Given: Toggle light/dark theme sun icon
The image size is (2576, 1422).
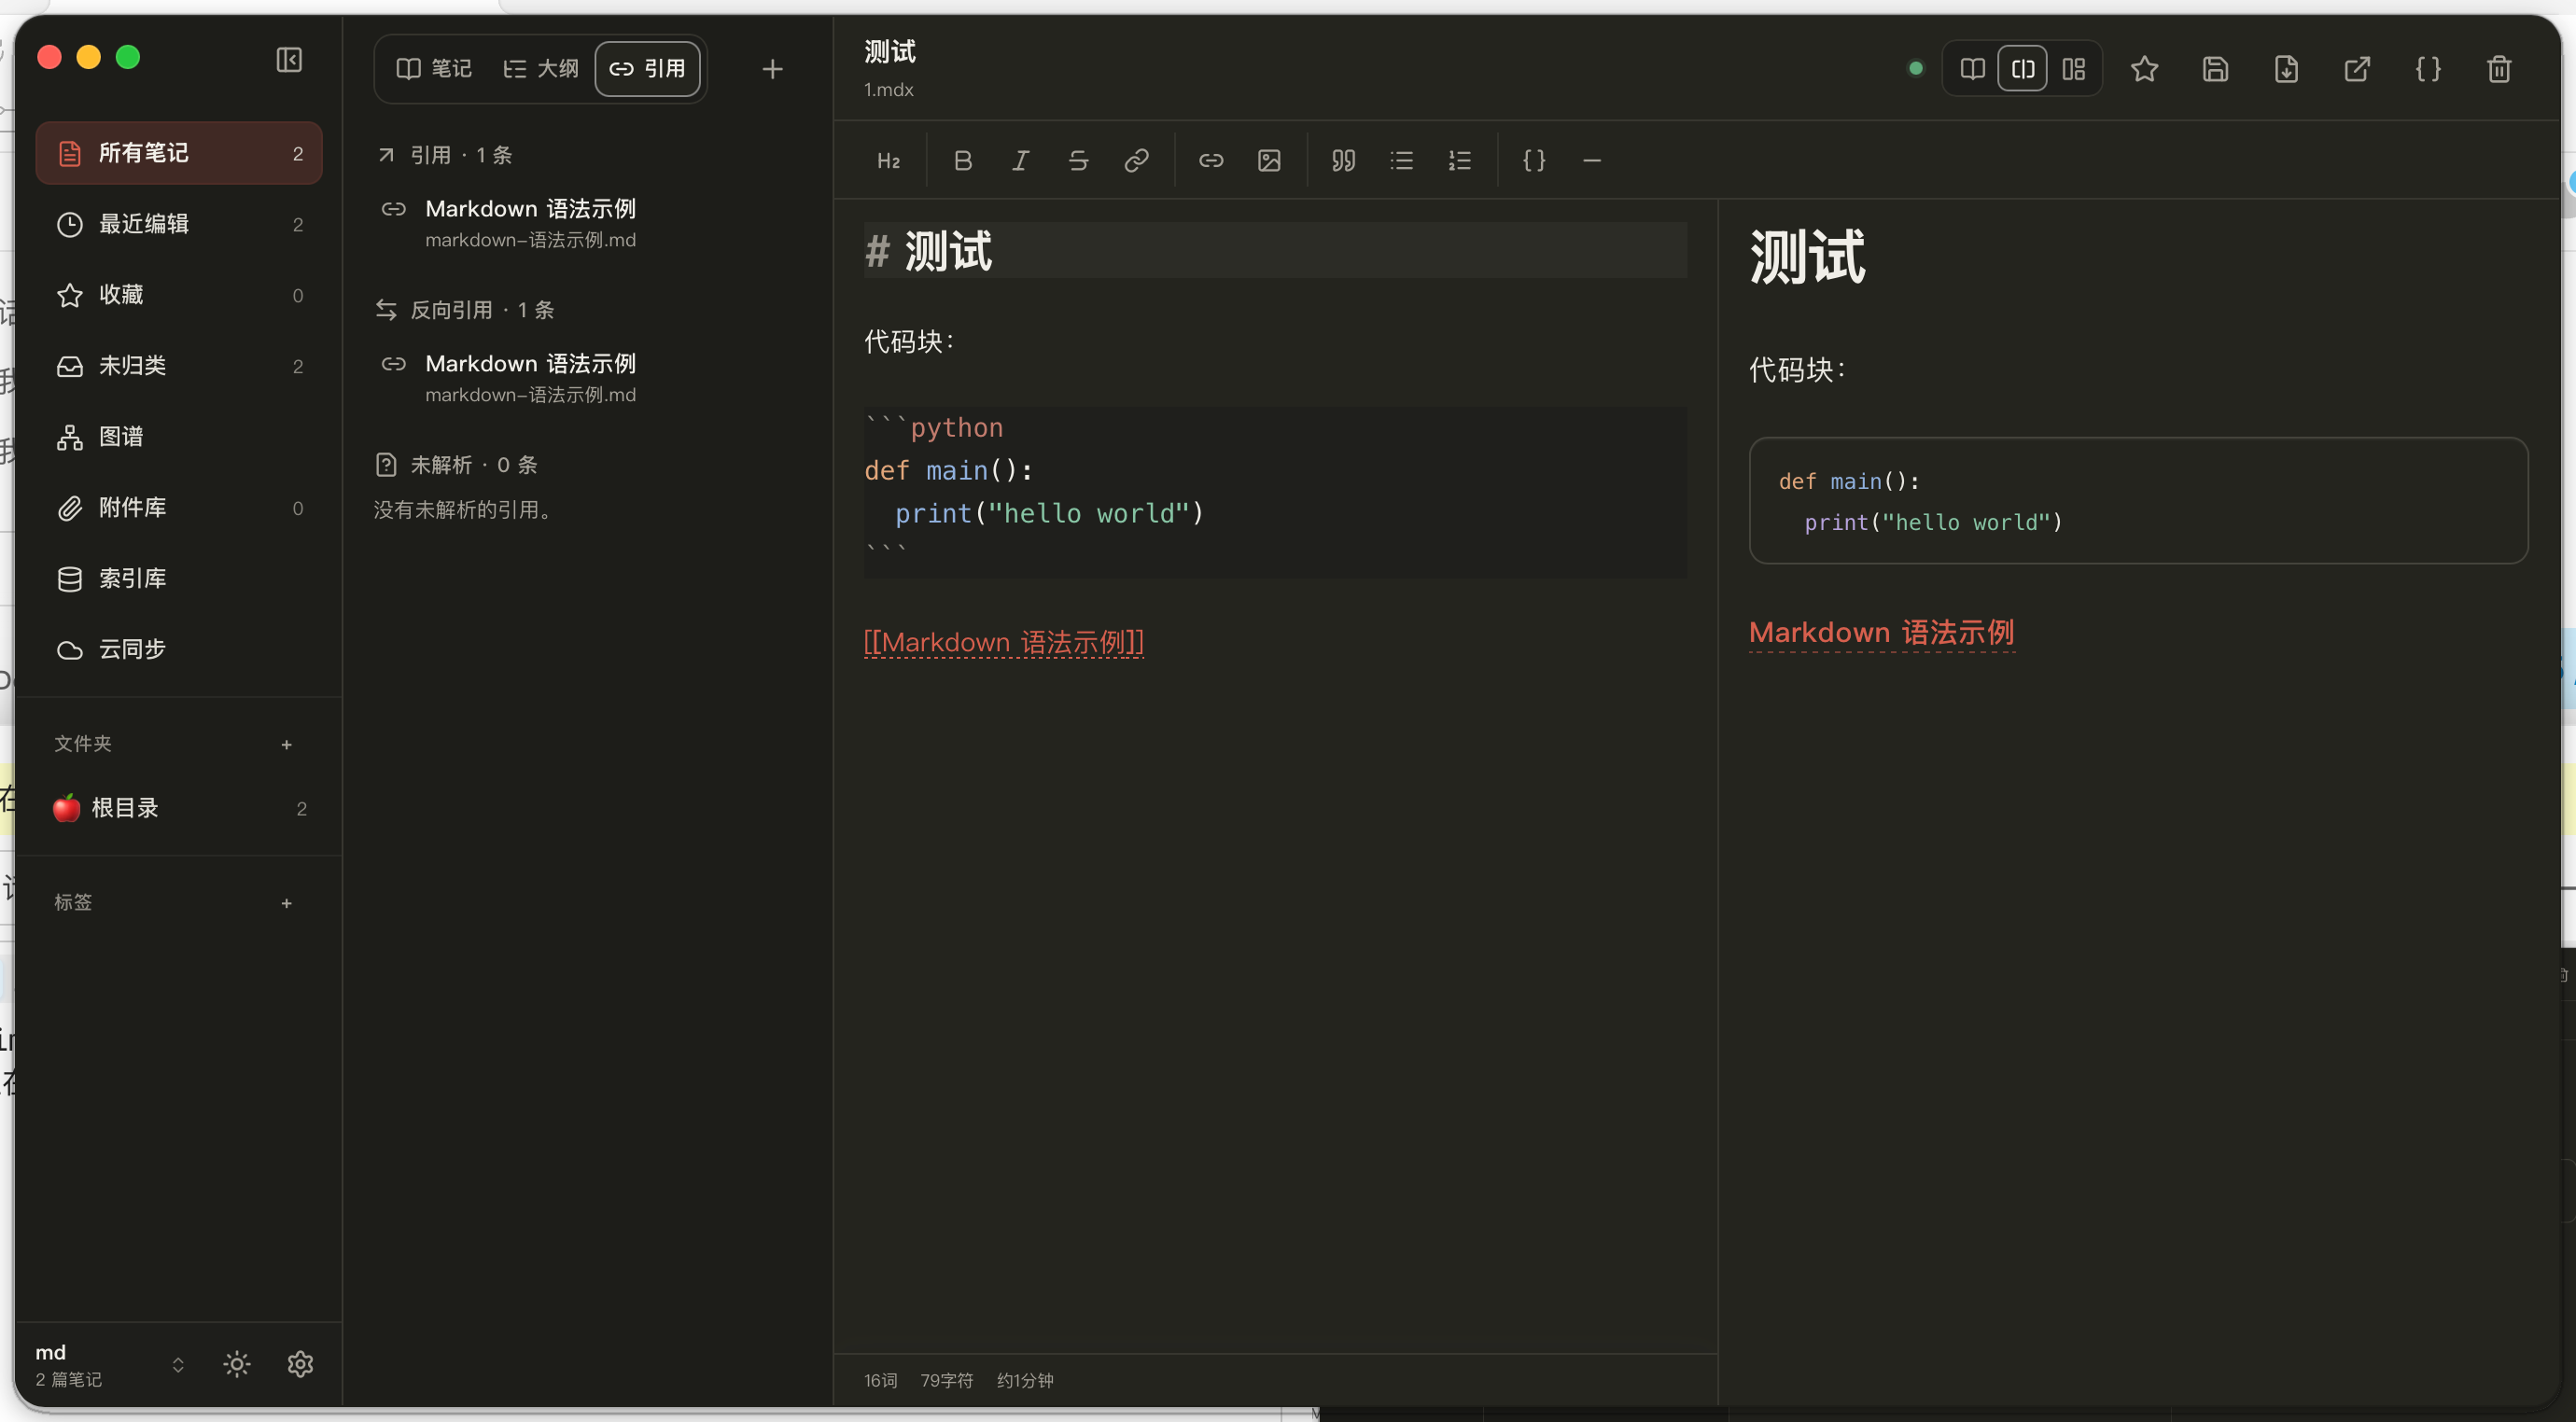Looking at the screenshot, I should point(237,1364).
